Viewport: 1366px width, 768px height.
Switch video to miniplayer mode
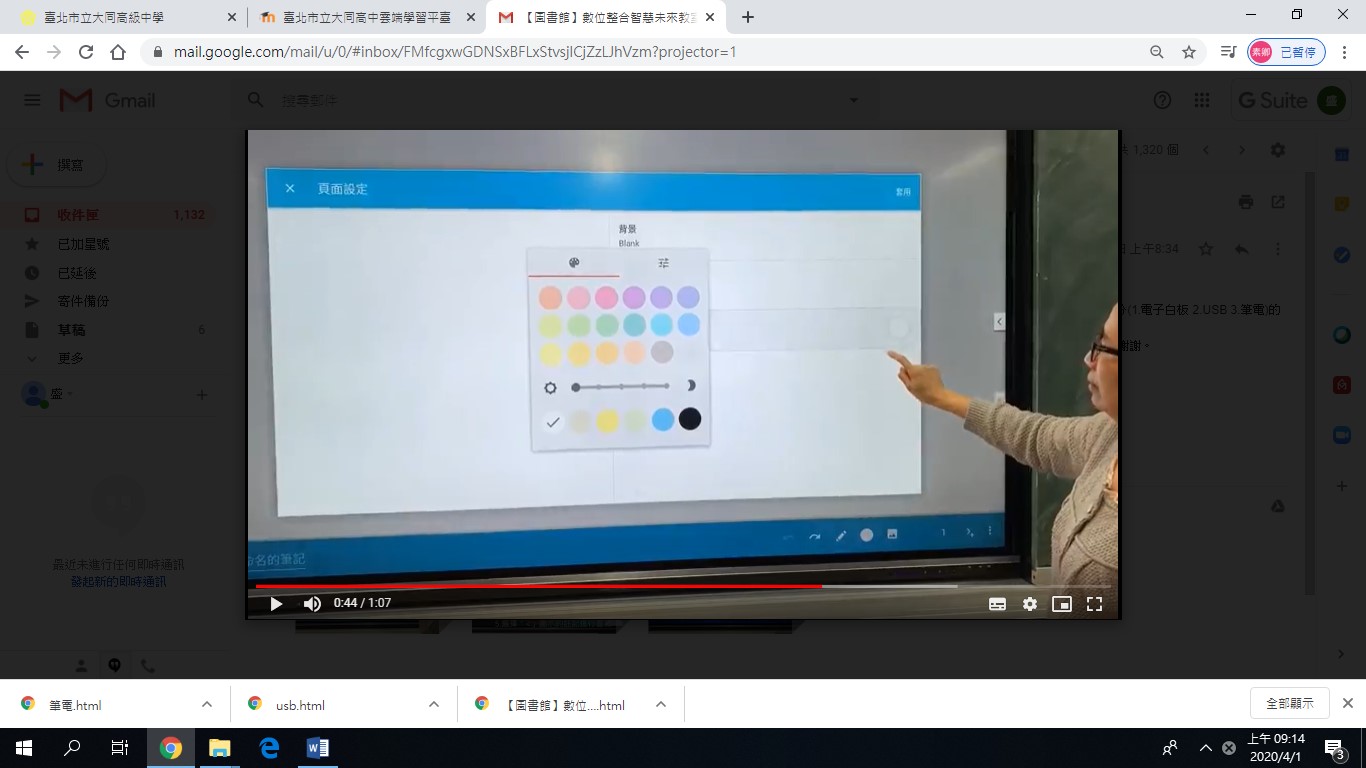(x=1062, y=604)
